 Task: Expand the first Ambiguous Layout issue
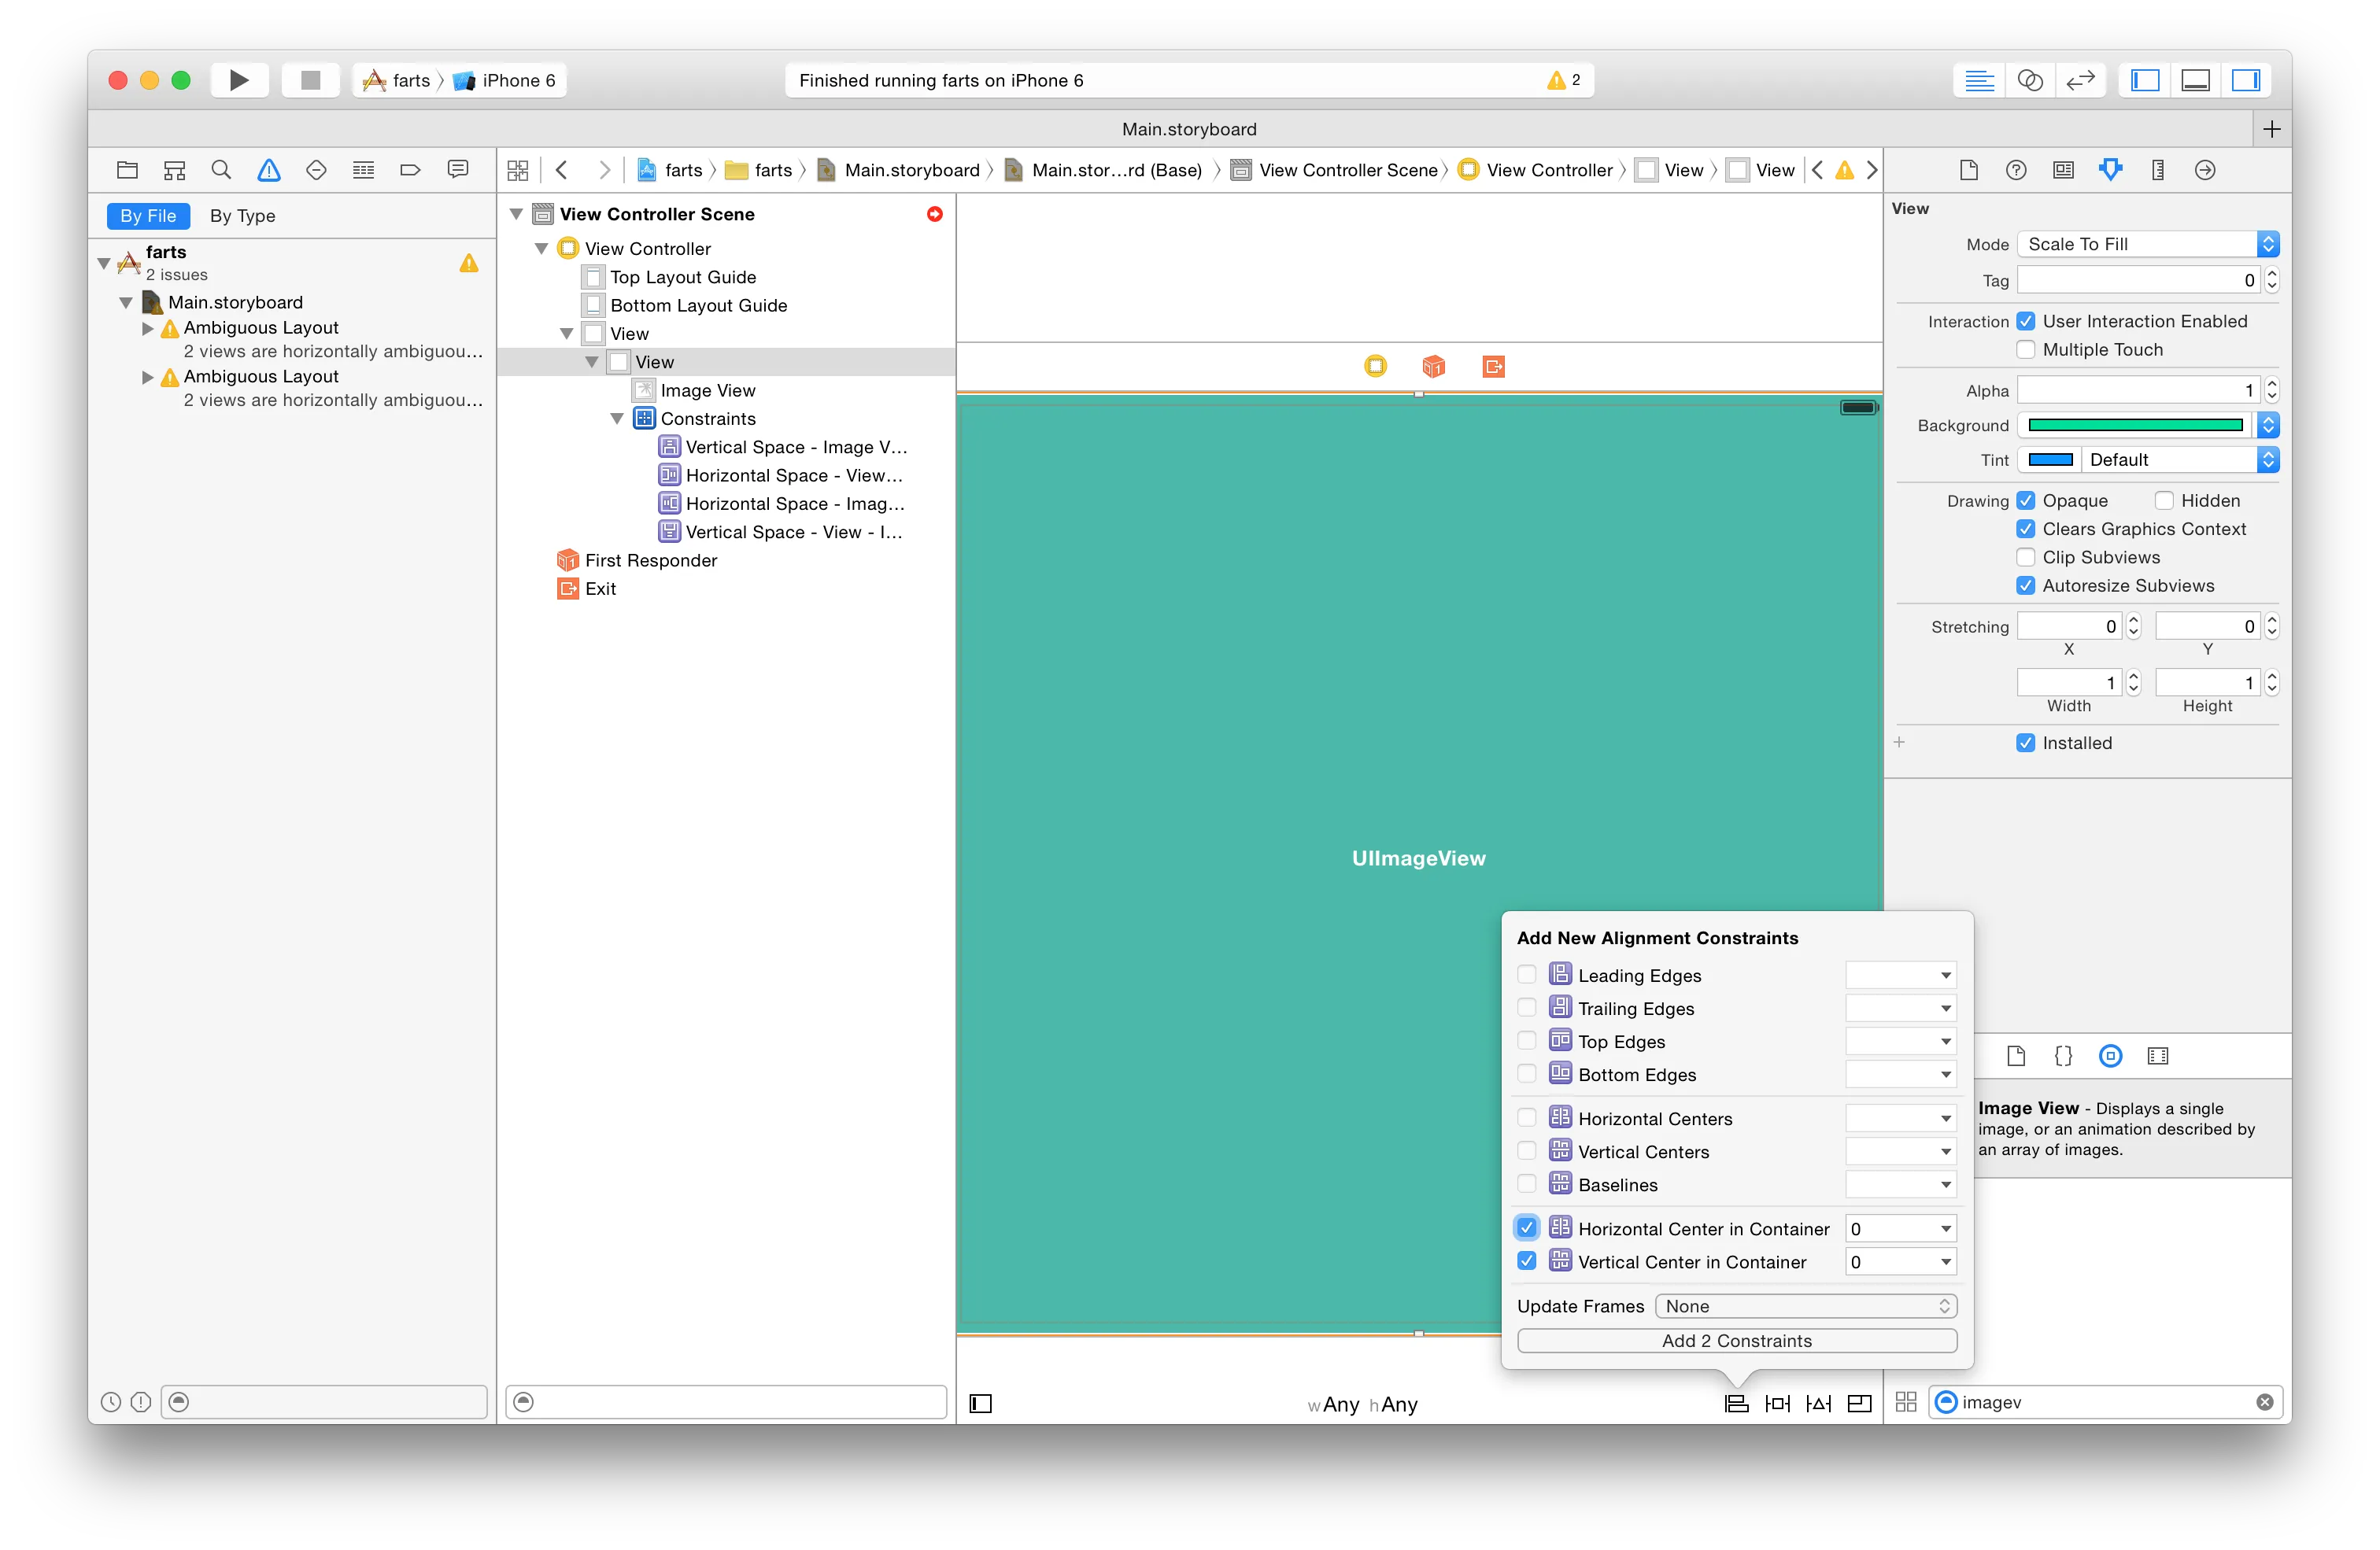pos(148,328)
